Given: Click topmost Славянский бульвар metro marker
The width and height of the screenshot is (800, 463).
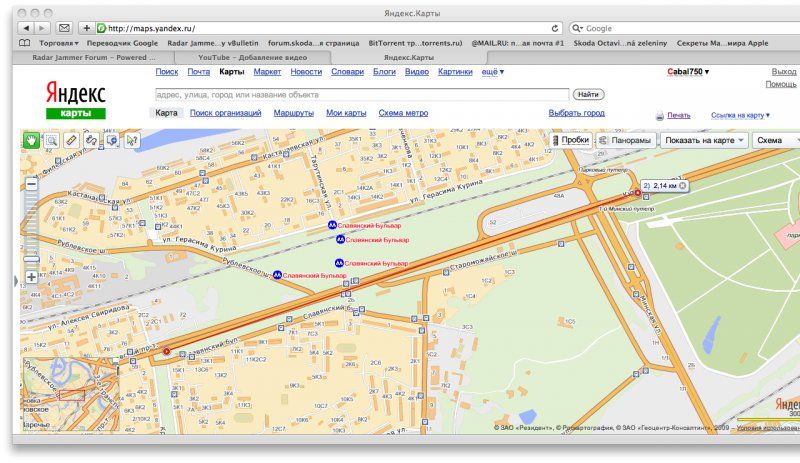Looking at the screenshot, I should pyautogui.click(x=332, y=225).
